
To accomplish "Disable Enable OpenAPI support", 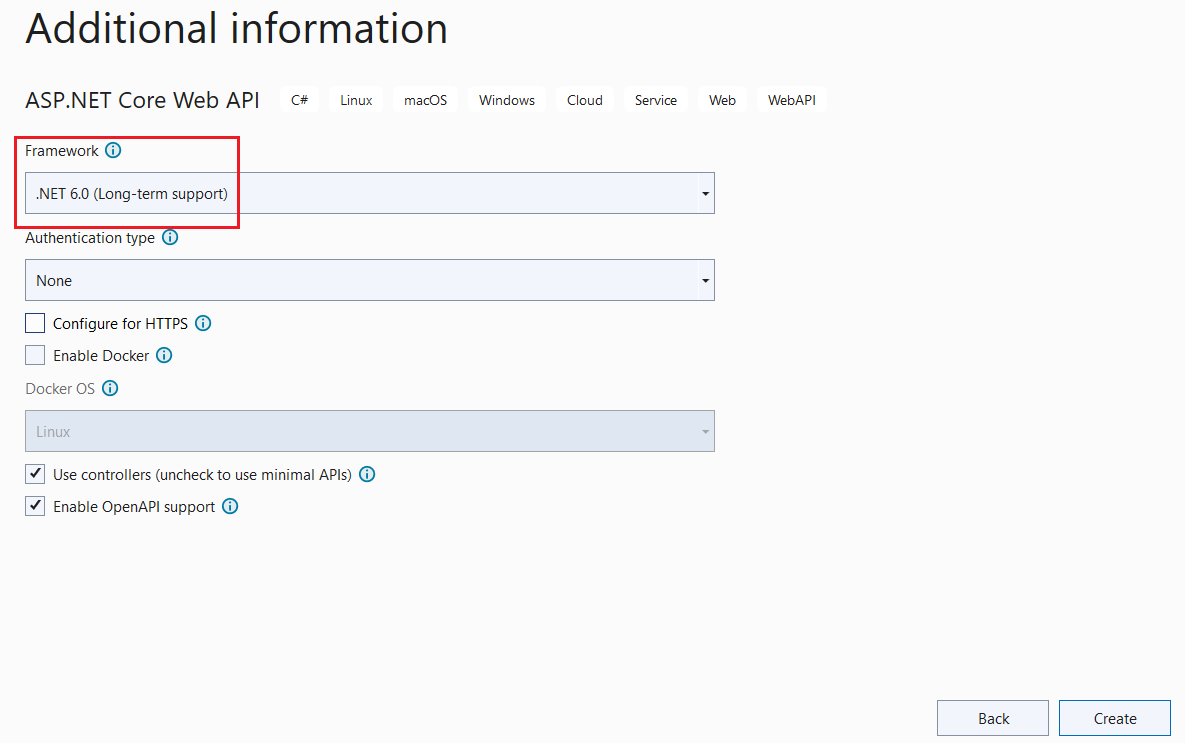I will point(34,505).
